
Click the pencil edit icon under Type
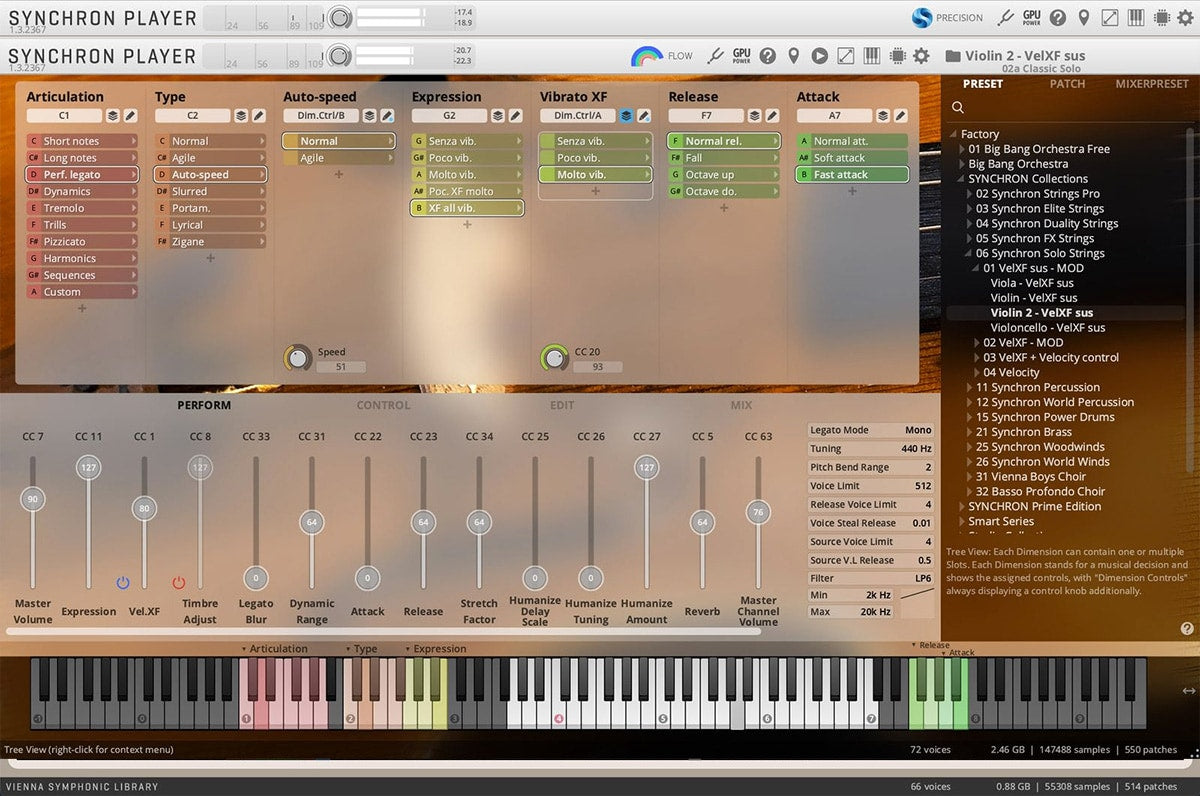click(x=258, y=116)
